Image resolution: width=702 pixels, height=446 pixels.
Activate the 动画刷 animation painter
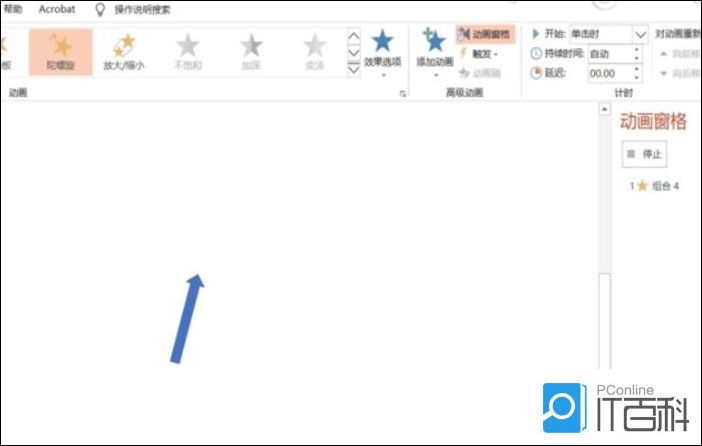[x=479, y=73]
